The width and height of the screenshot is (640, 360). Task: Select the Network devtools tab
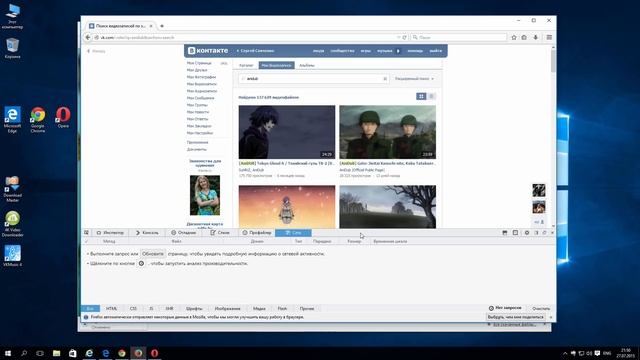[293, 233]
